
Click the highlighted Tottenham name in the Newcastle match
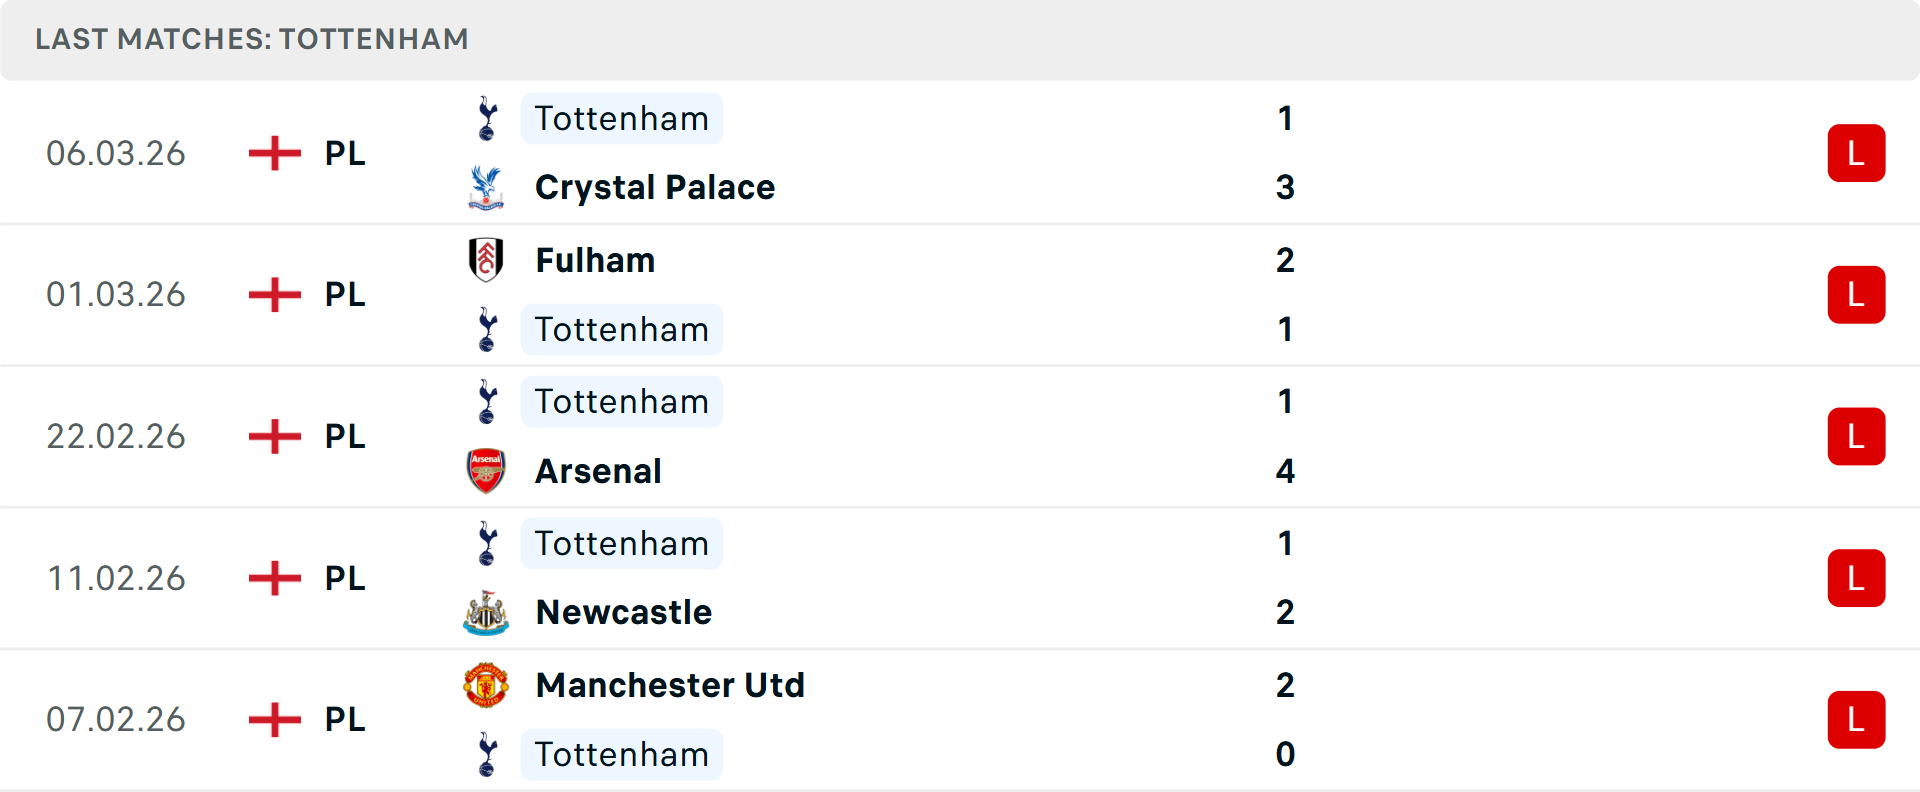(622, 543)
